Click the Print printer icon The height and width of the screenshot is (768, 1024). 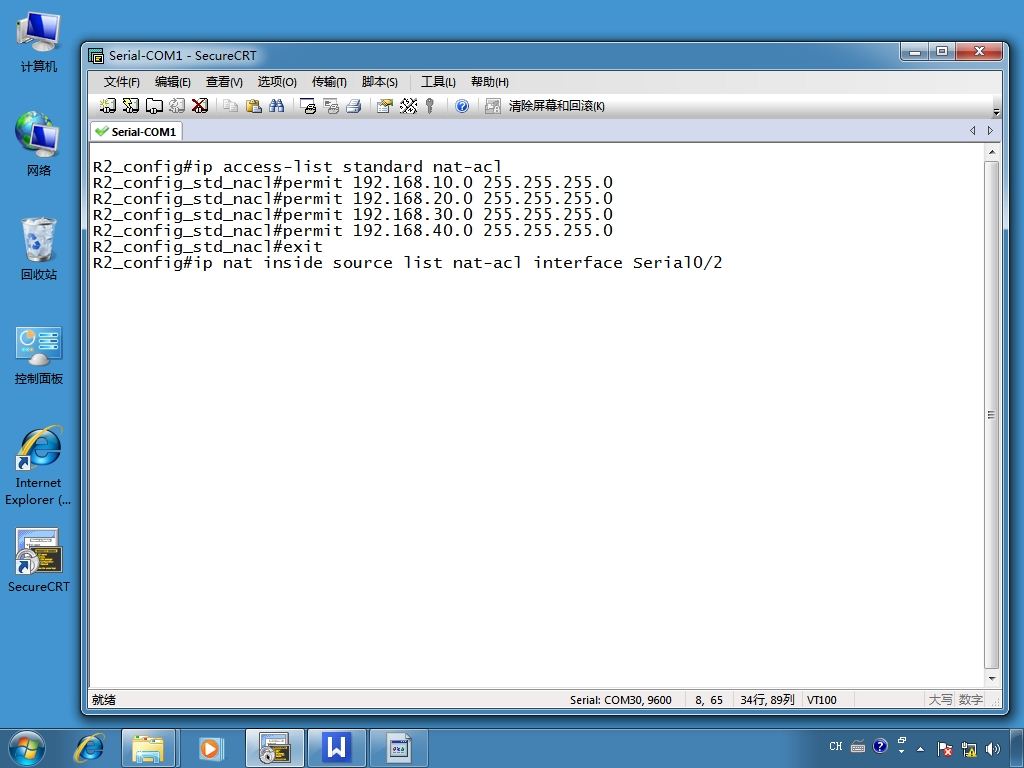tap(354, 105)
